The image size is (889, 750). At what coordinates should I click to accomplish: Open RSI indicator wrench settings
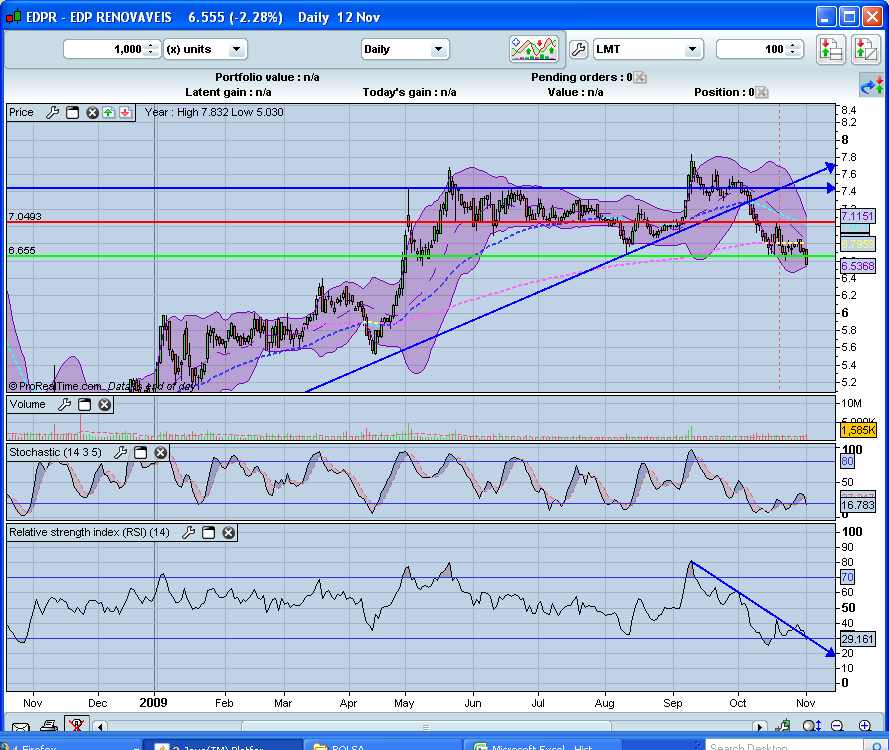point(188,532)
